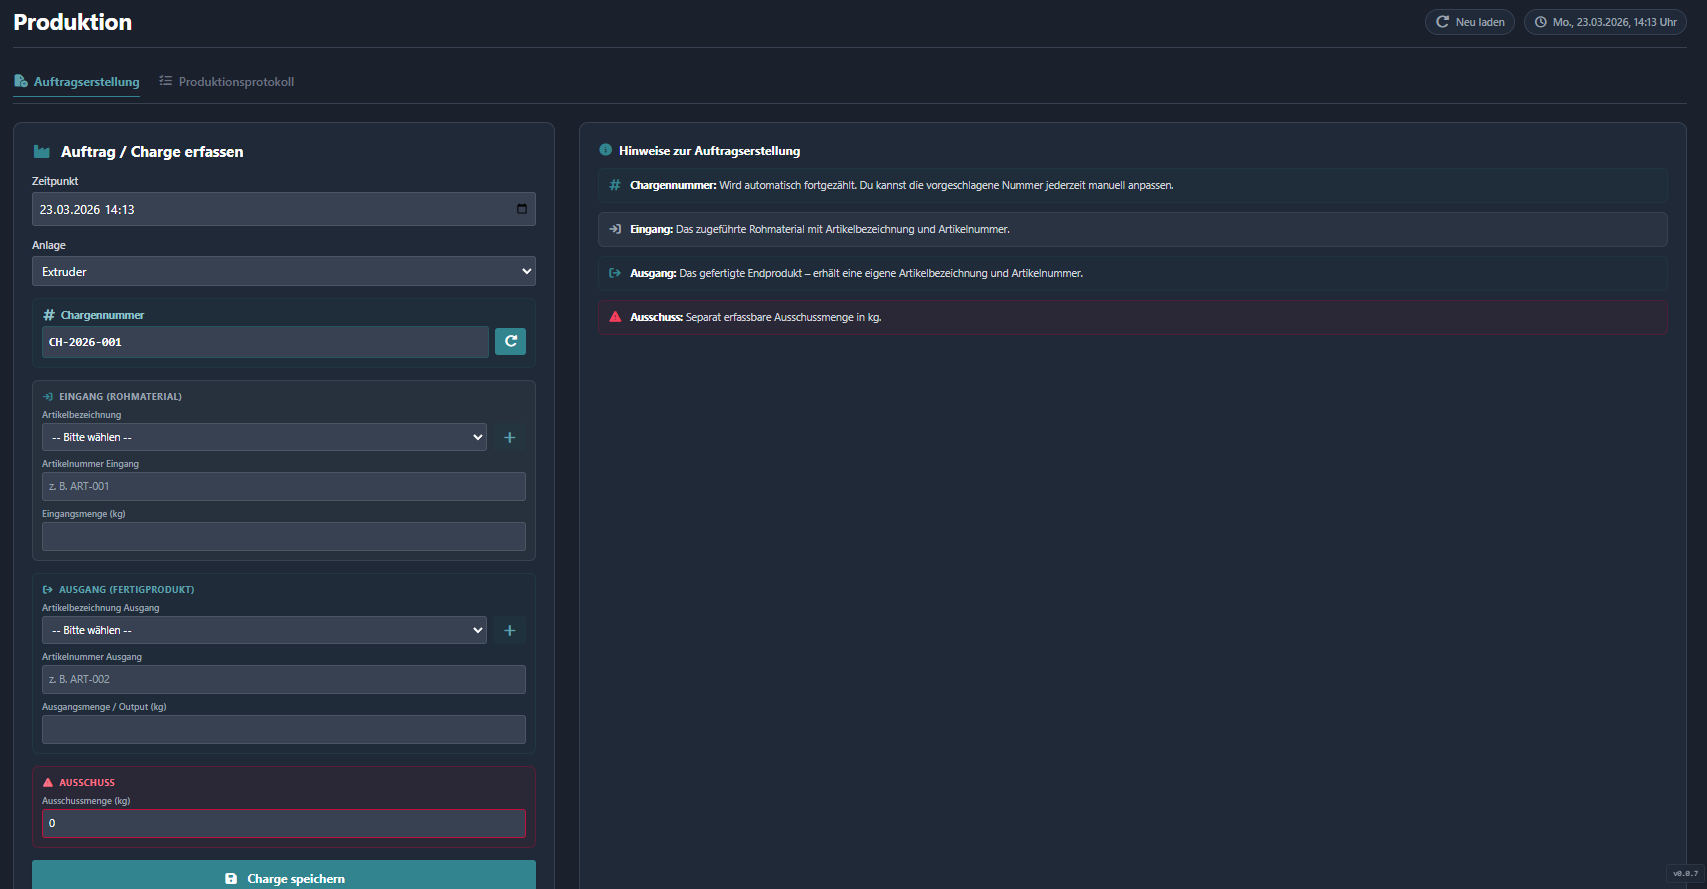Screen dimensions: 1707x889
Task: Click into the Eingangsmenge (kg) field
Action: point(283,536)
